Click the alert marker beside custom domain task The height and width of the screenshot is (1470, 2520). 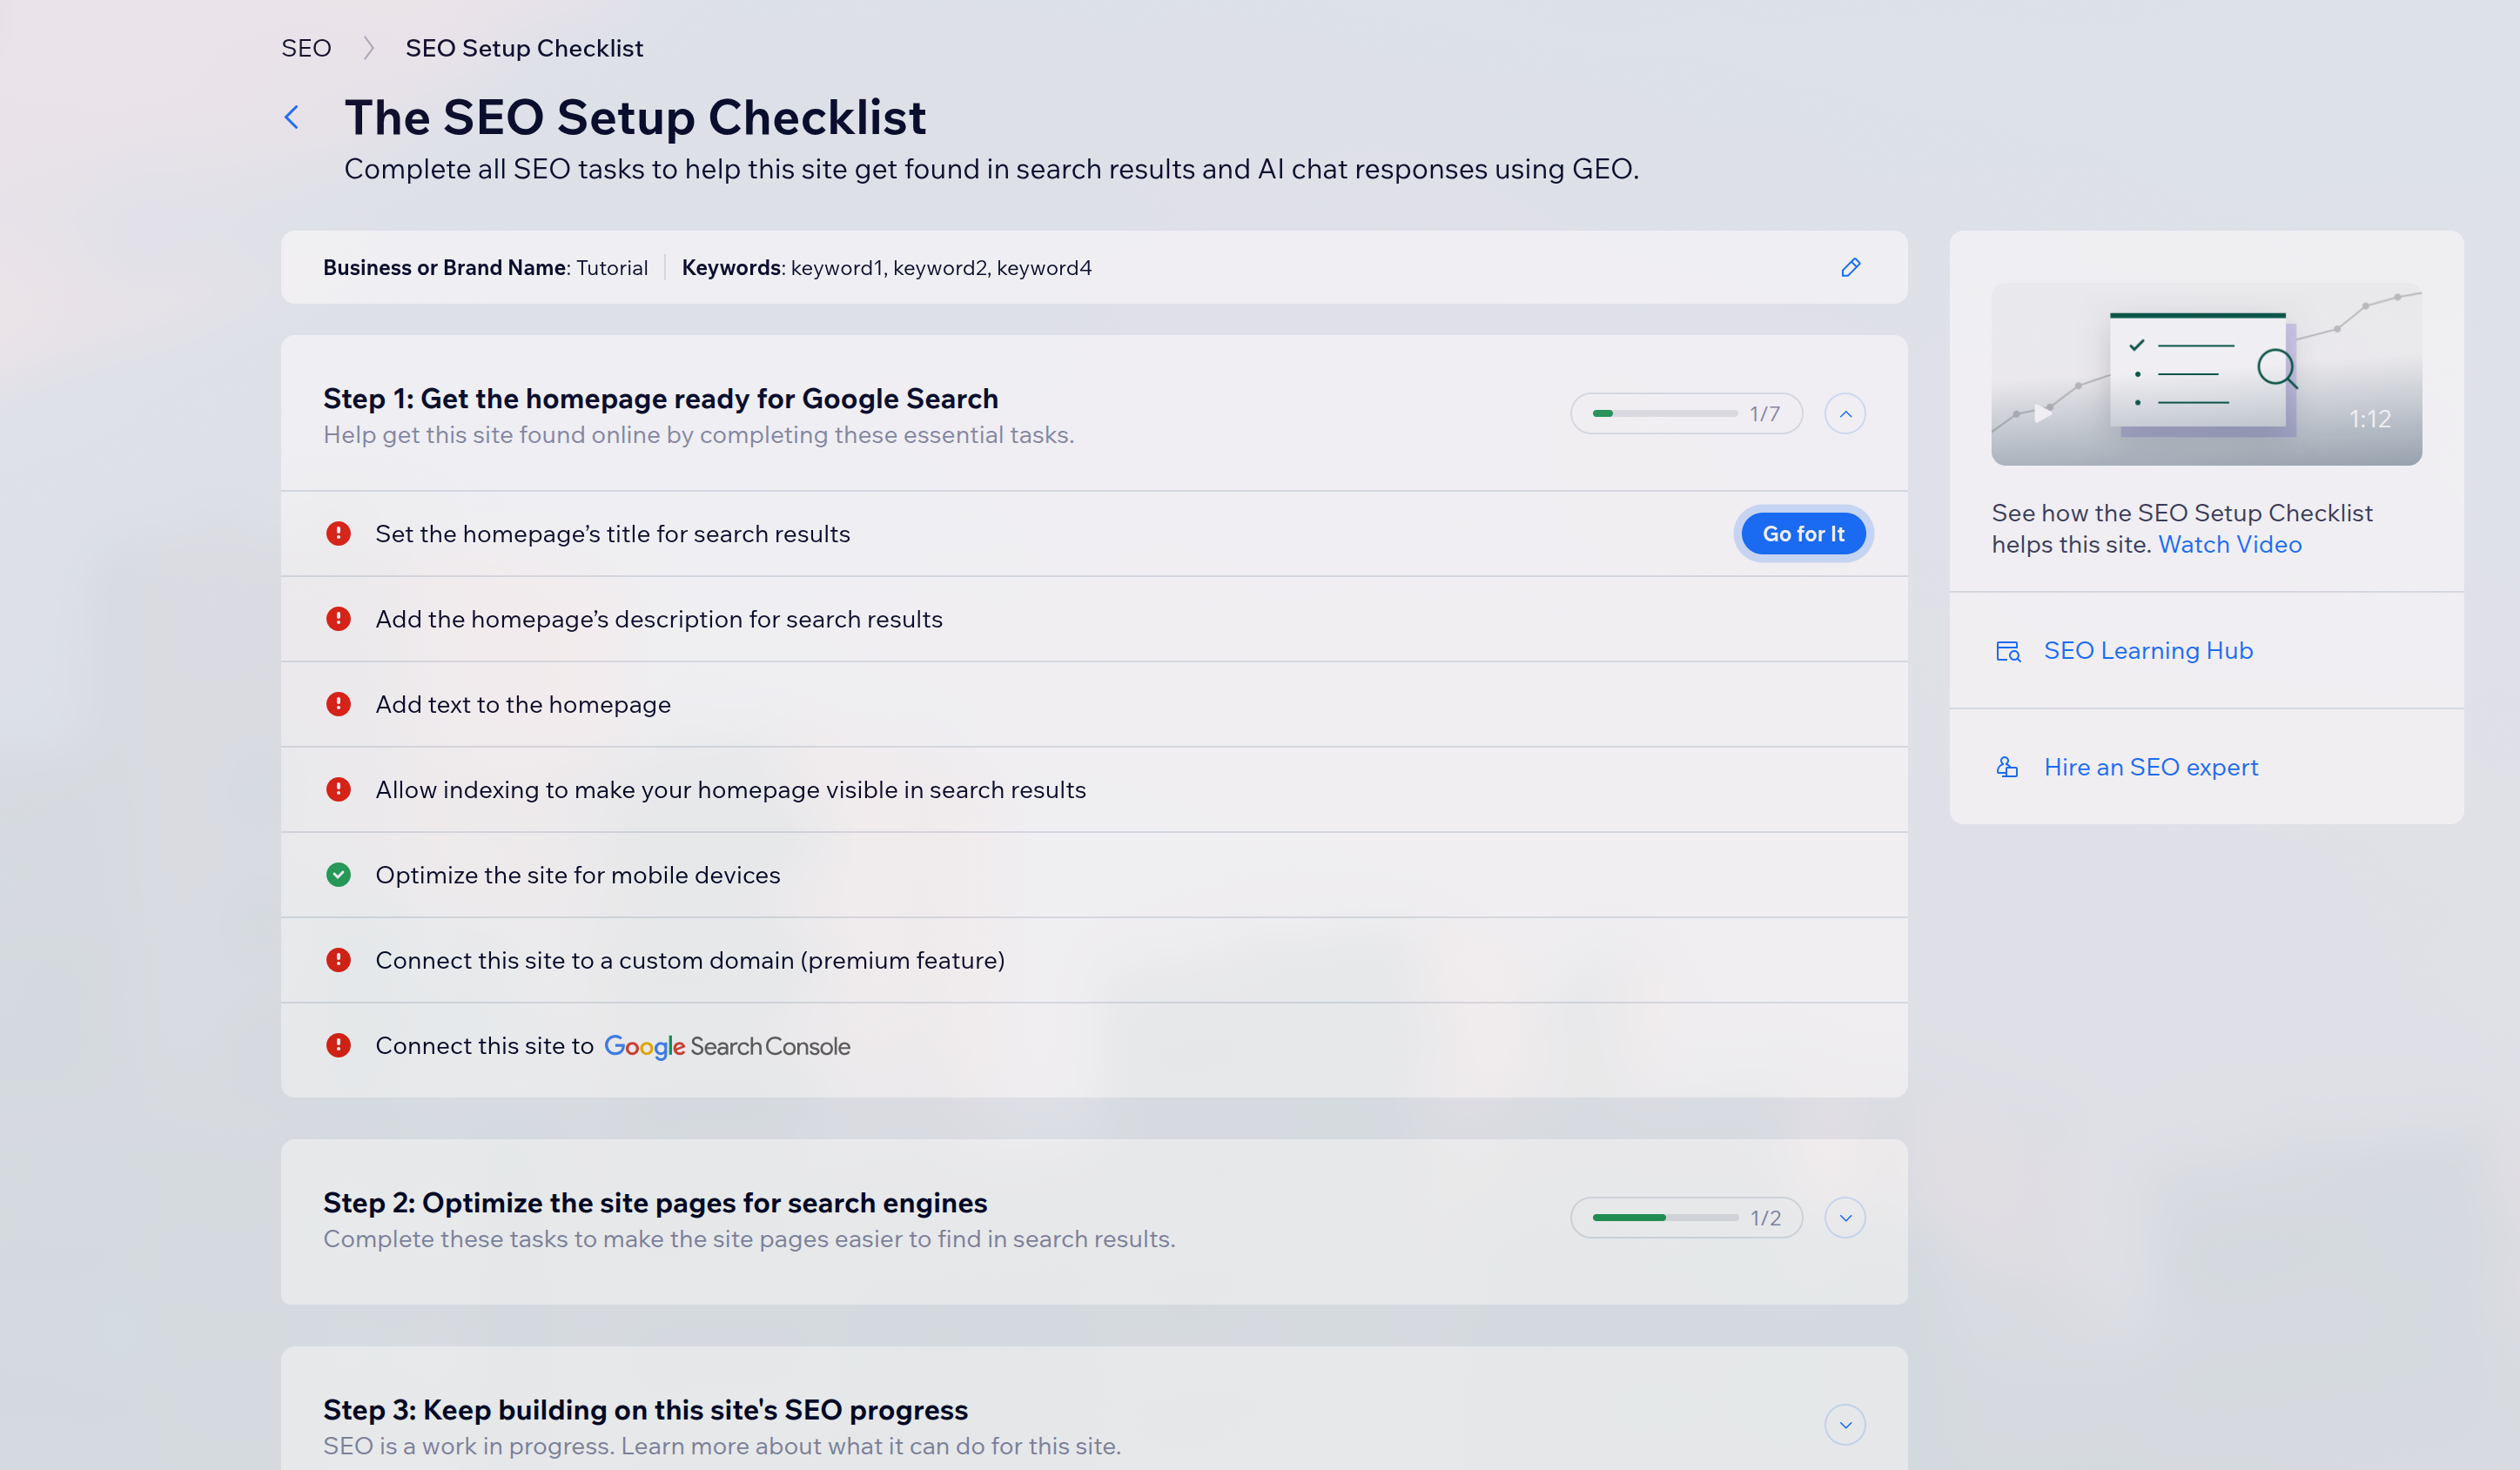point(339,960)
